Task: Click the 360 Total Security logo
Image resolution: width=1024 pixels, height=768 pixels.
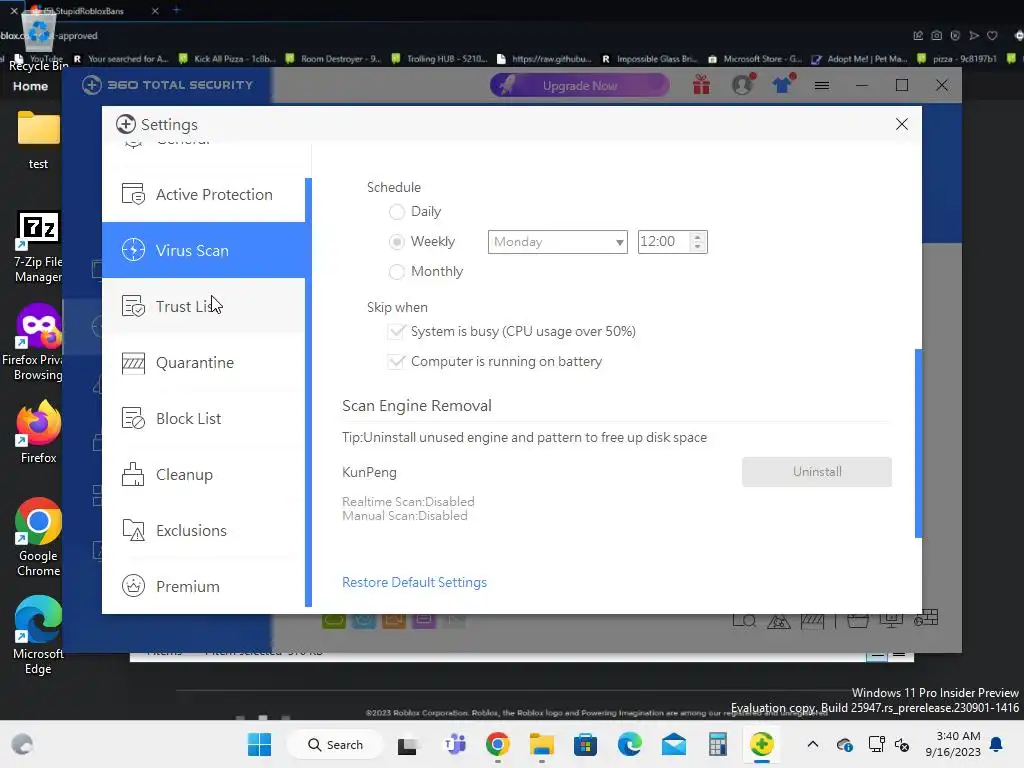Action: coord(168,85)
